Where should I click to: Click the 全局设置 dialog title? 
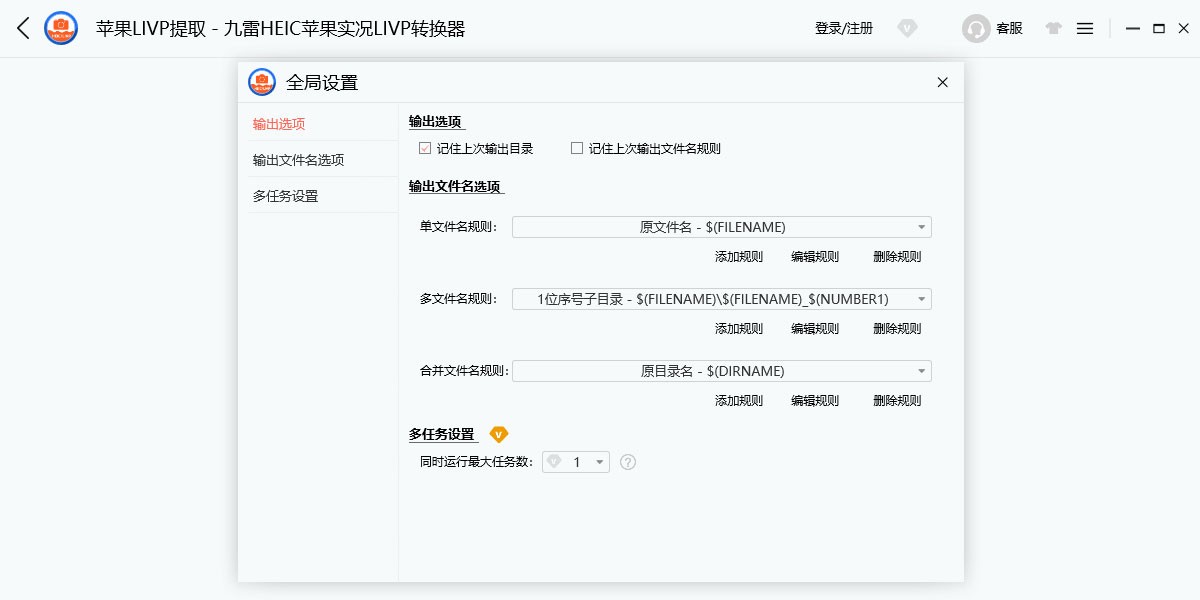322,83
